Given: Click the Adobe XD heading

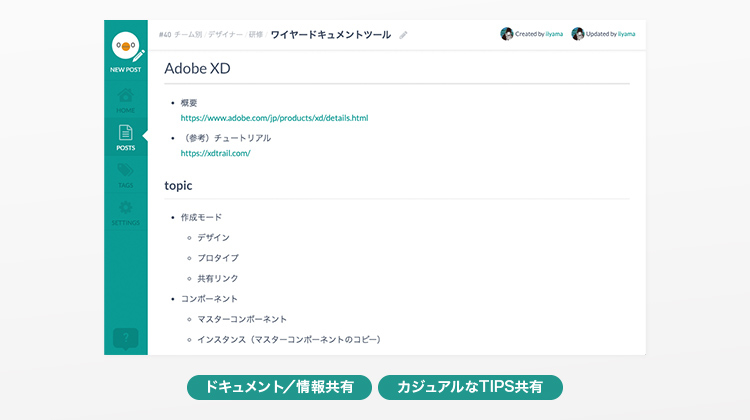Looking at the screenshot, I should pos(197,68).
